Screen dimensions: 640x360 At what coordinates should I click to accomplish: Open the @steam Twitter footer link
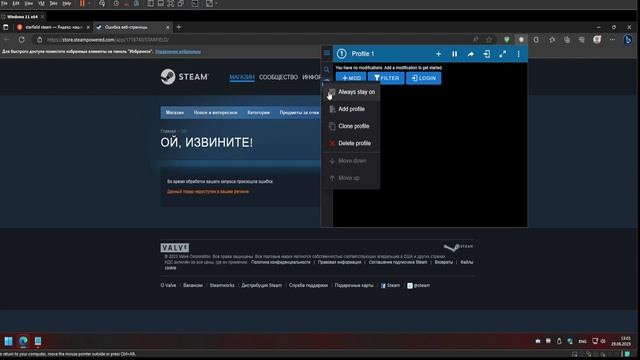pos(418,286)
